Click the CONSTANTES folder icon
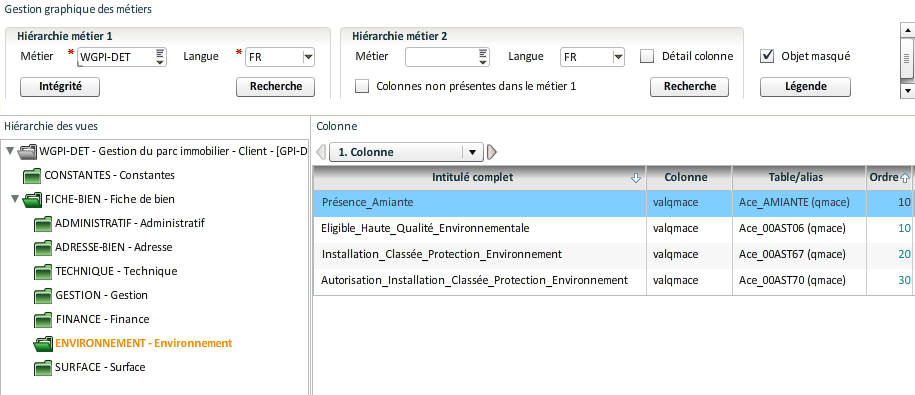 [32, 175]
